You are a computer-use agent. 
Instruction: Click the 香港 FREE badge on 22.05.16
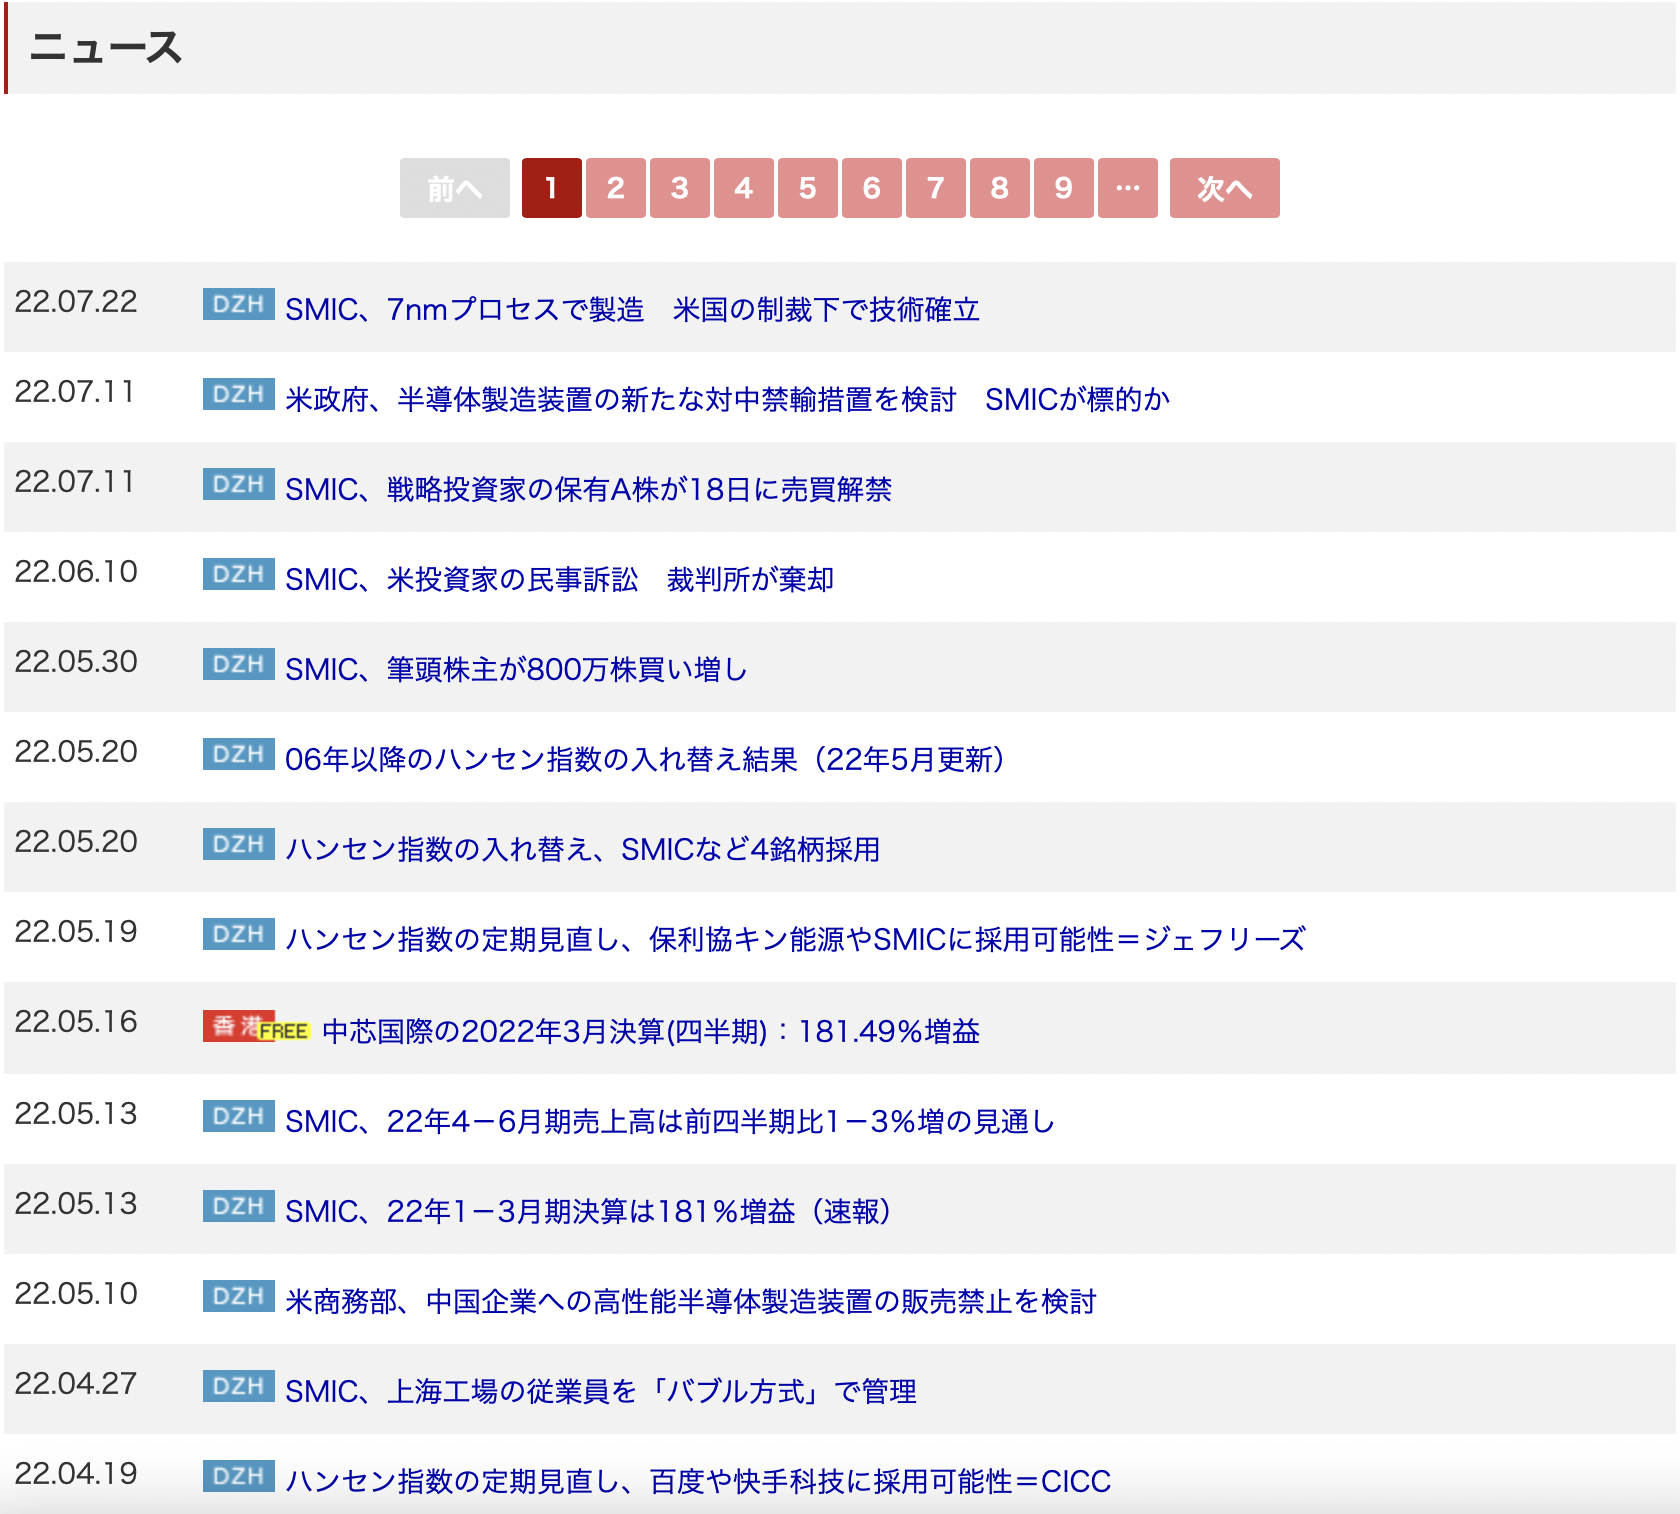(257, 1027)
